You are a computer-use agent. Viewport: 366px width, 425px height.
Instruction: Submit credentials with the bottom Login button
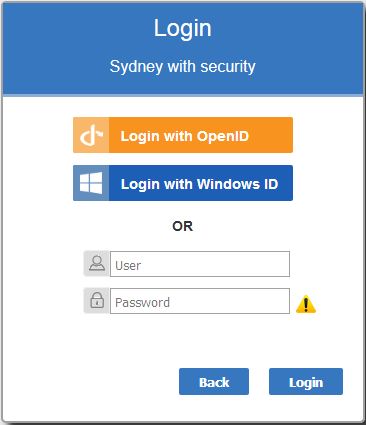coord(306,382)
